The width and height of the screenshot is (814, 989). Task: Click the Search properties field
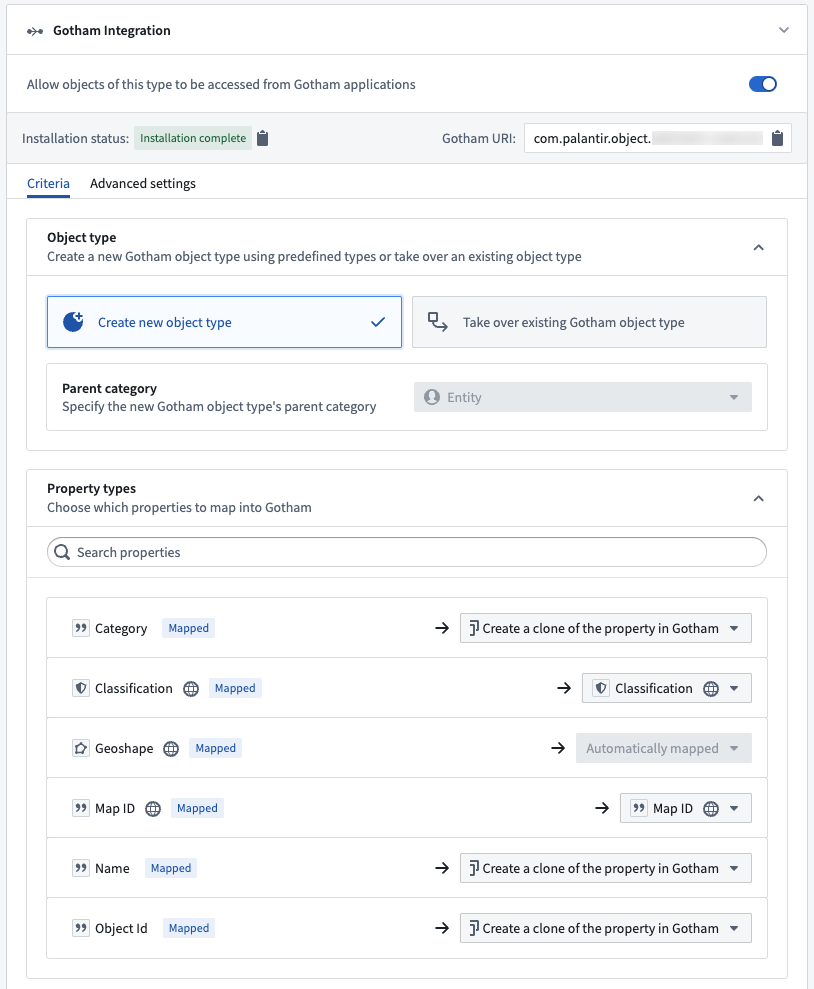pos(407,552)
